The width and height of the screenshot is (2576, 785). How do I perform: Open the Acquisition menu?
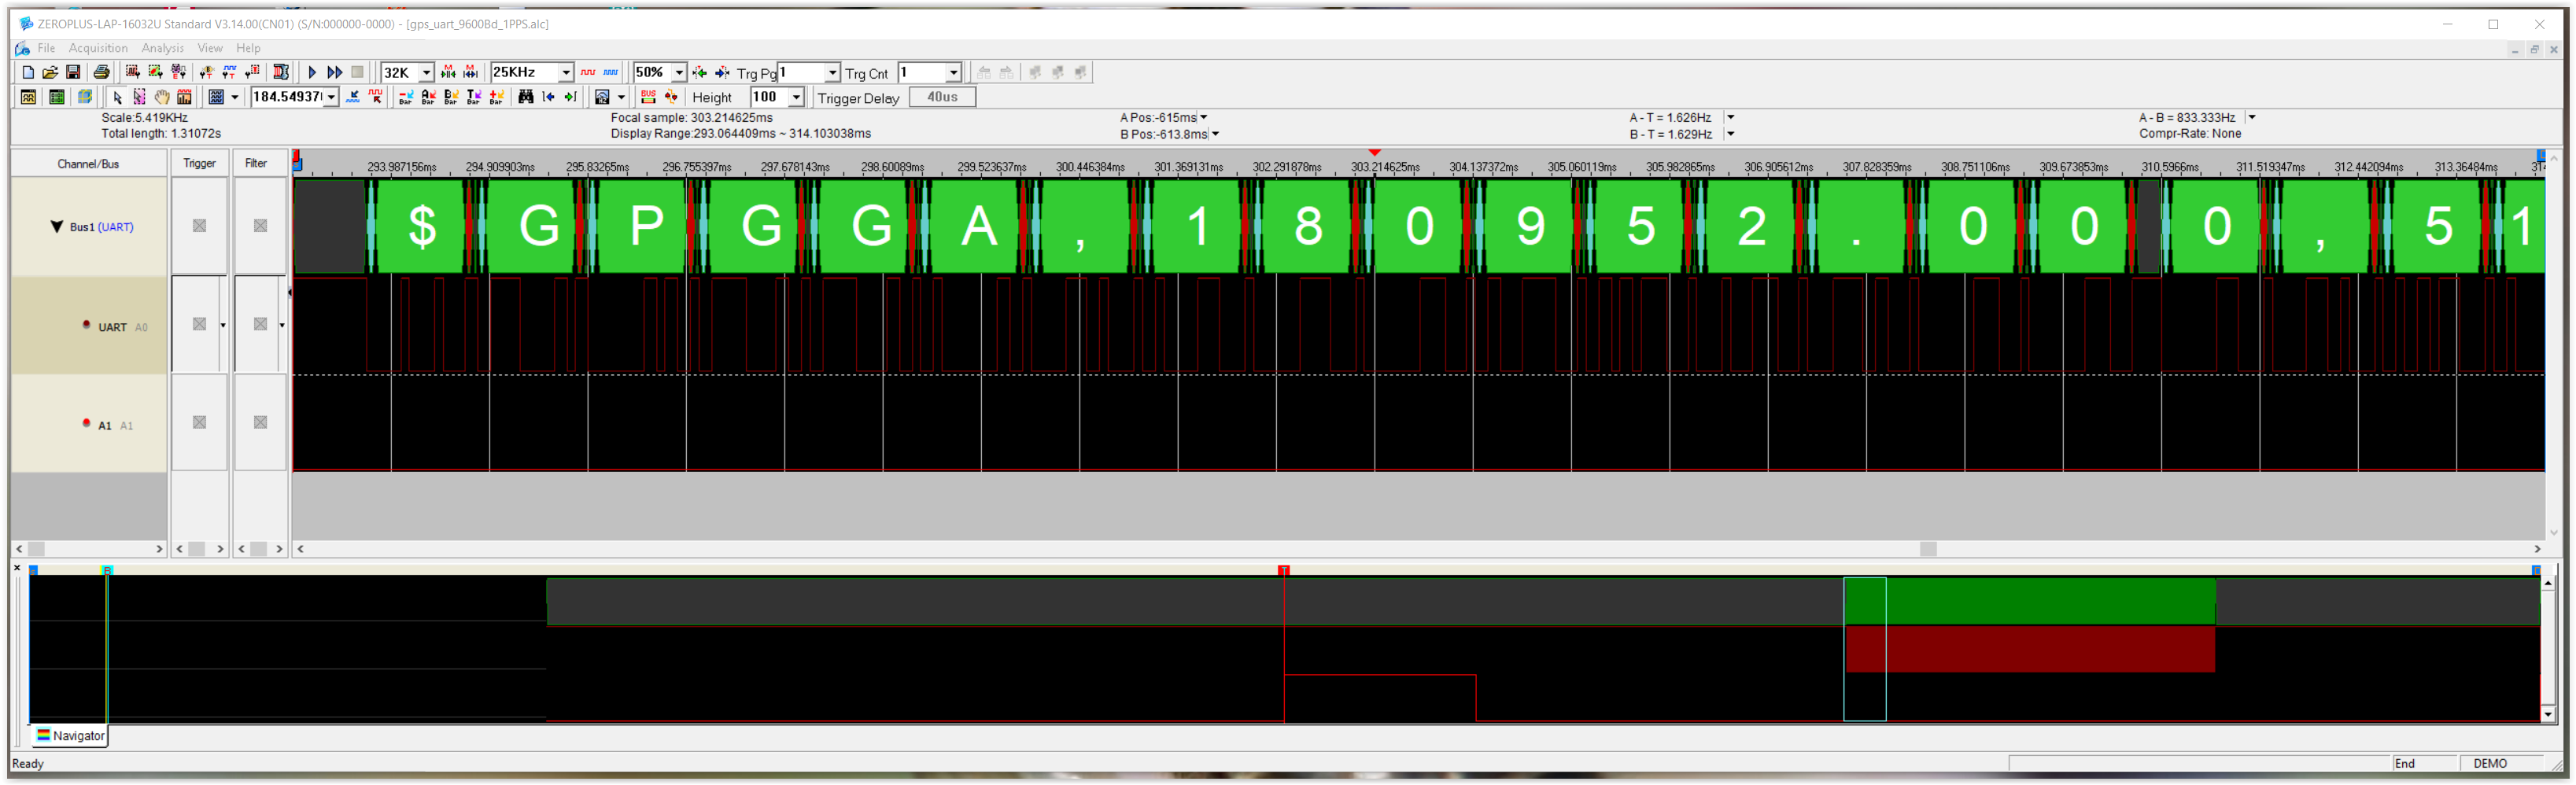(98, 48)
